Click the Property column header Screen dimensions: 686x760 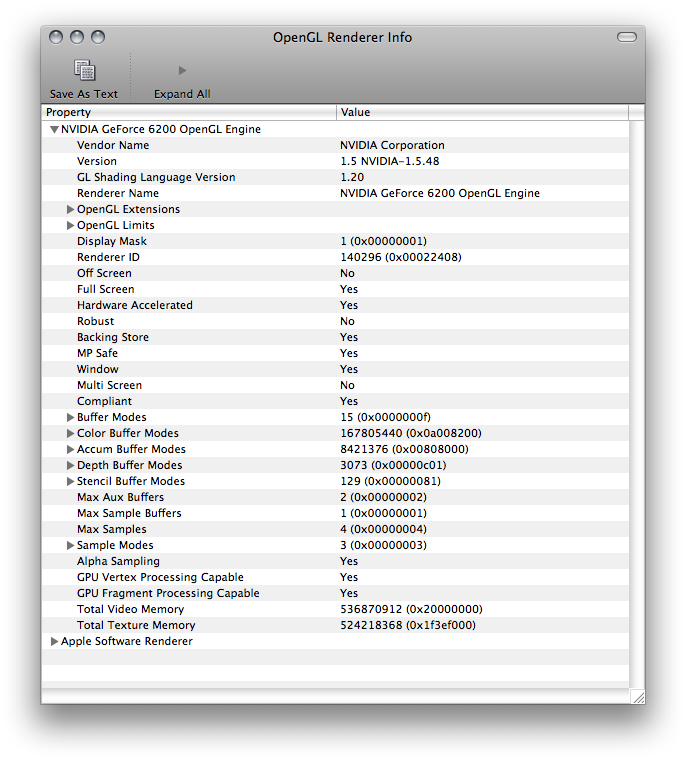pyautogui.click(x=189, y=112)
